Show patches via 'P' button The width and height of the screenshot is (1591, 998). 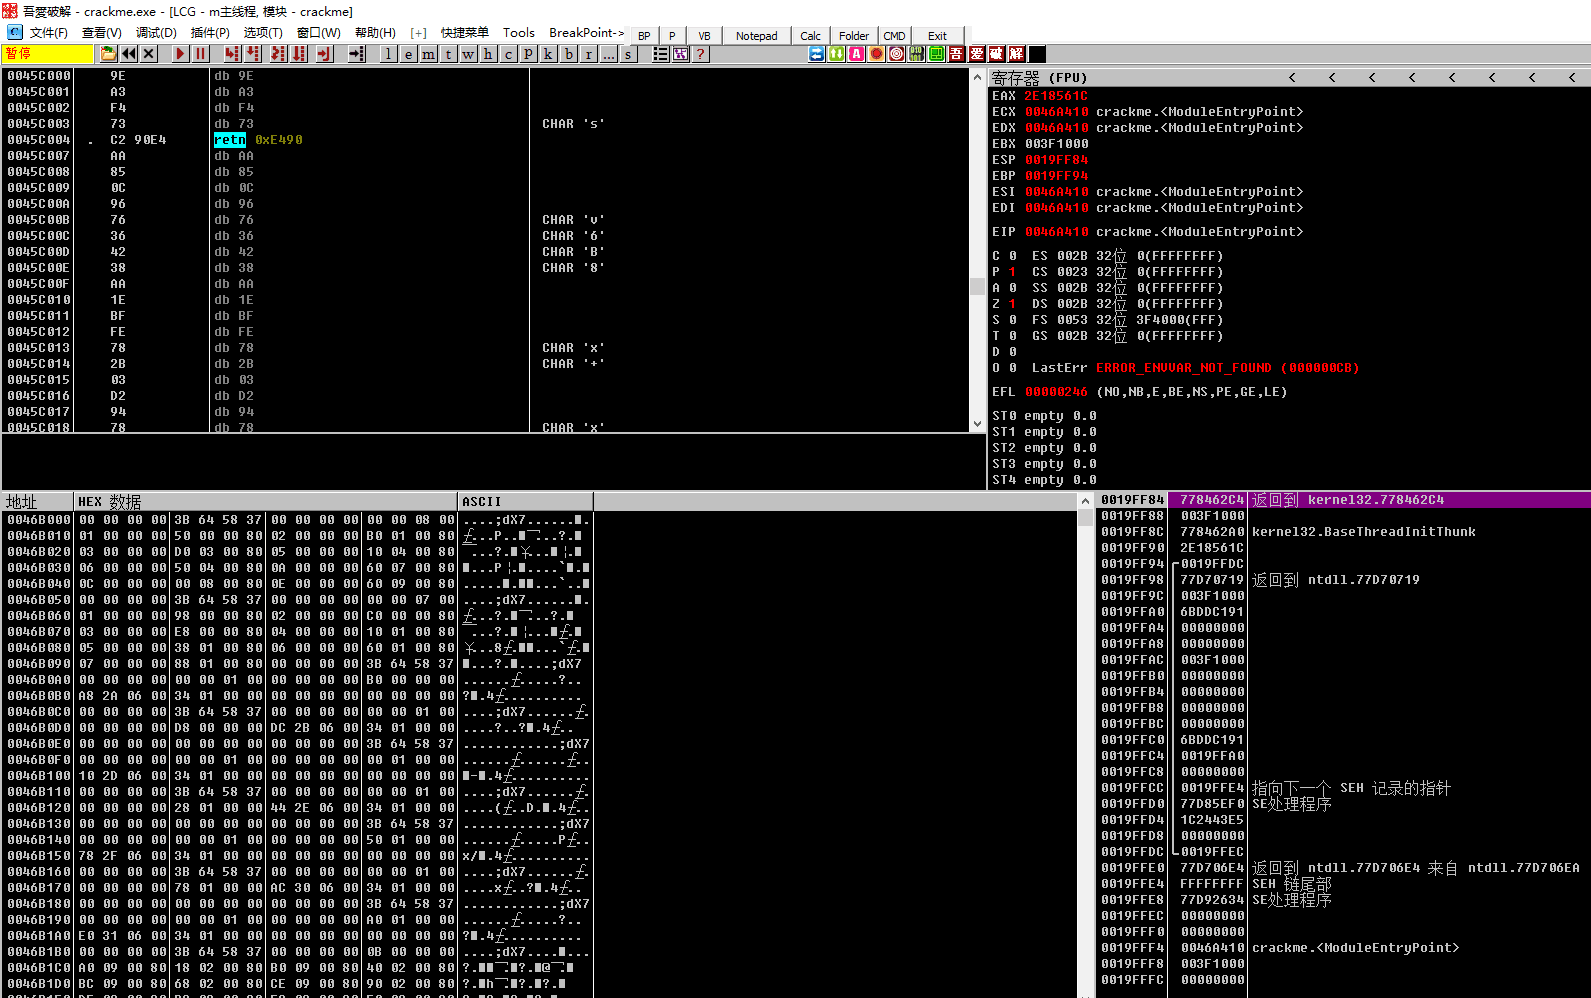pos(528,54)
